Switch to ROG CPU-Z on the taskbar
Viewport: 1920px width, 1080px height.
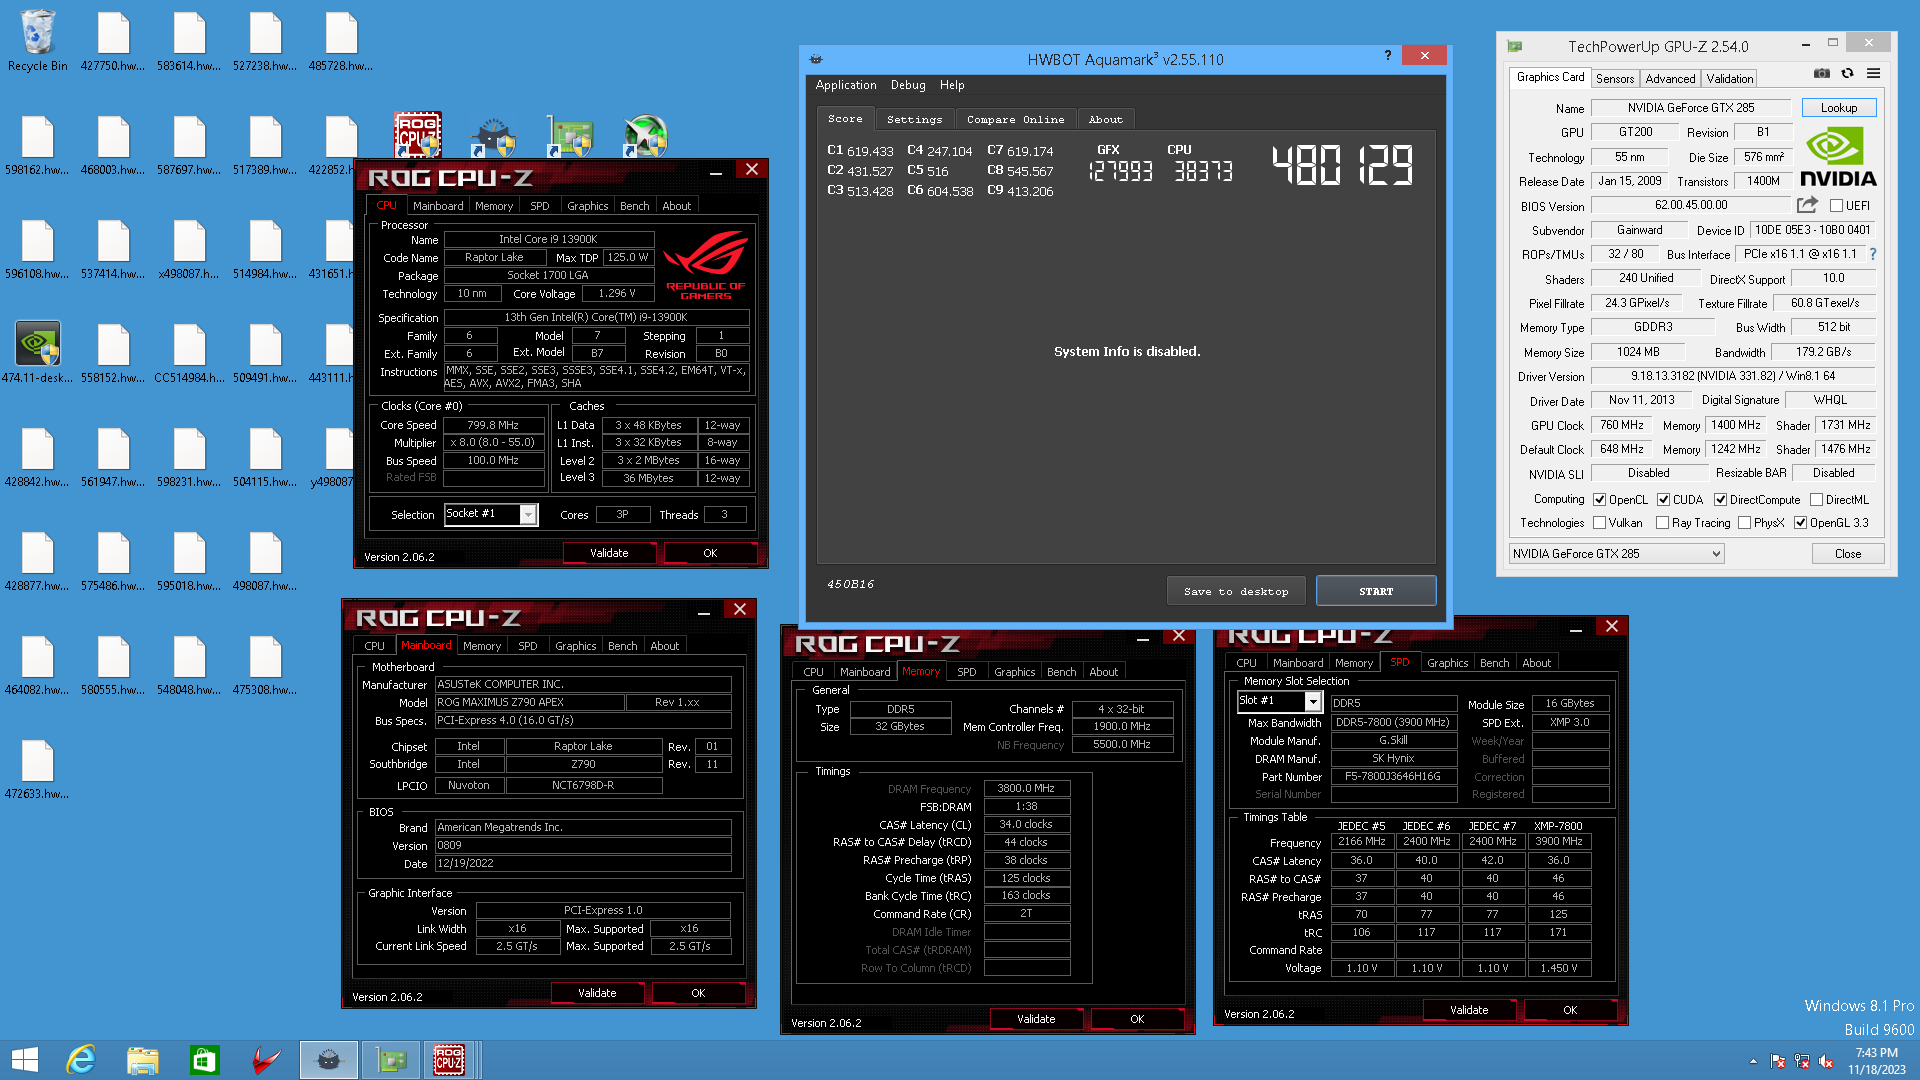449,1060
